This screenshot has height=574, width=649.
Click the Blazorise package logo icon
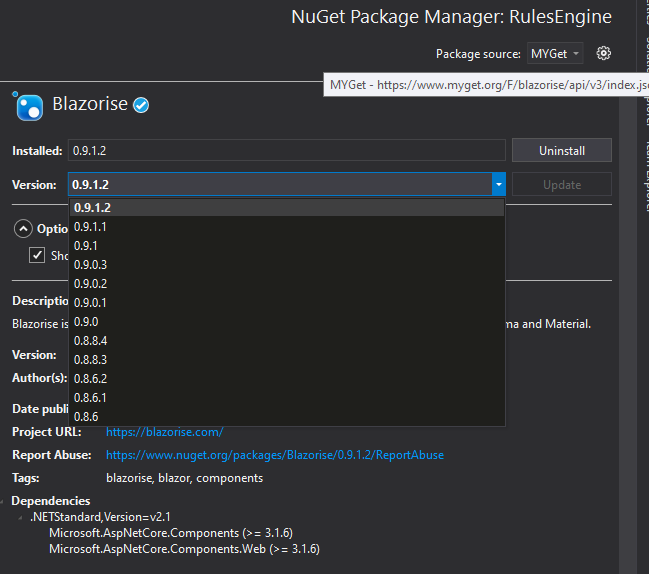(29, 107)
